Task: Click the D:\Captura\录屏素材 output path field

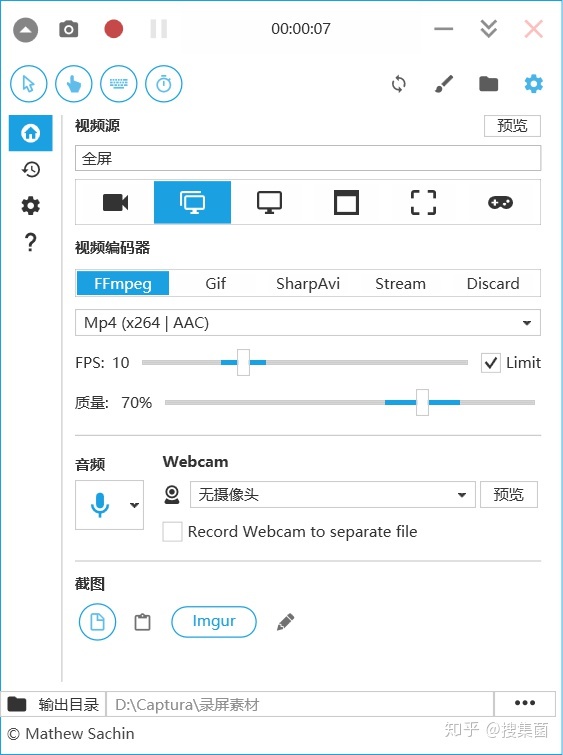Action: [x=300, y=704]
